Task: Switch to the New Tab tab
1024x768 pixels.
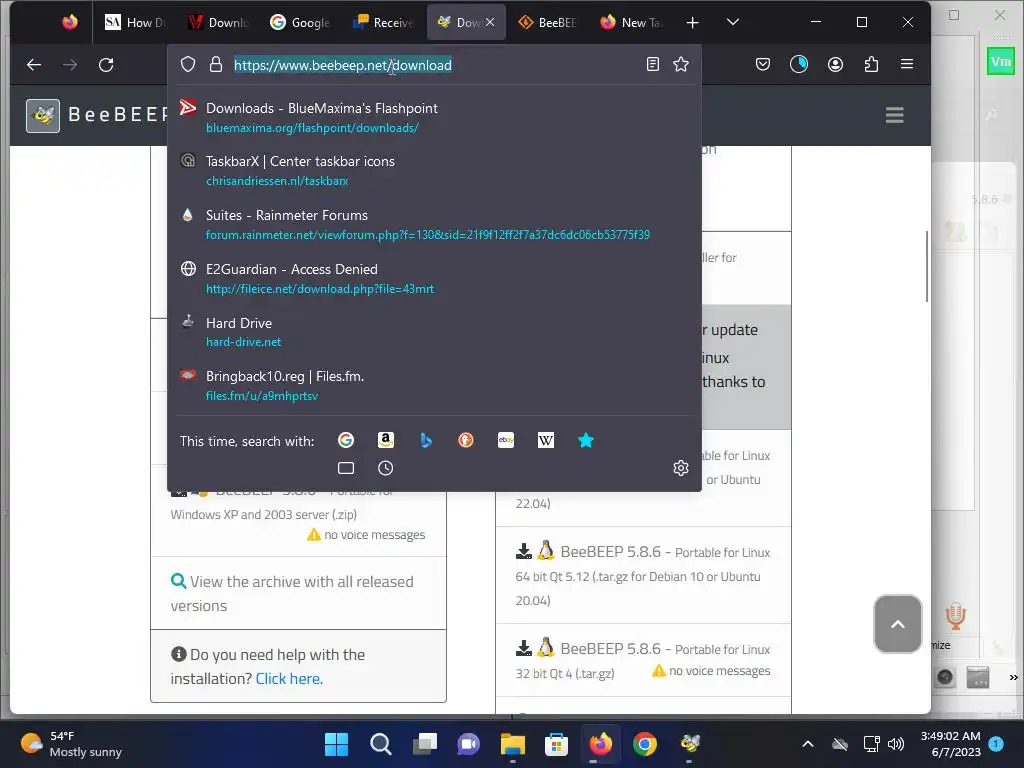Action: tap(631, 22)
